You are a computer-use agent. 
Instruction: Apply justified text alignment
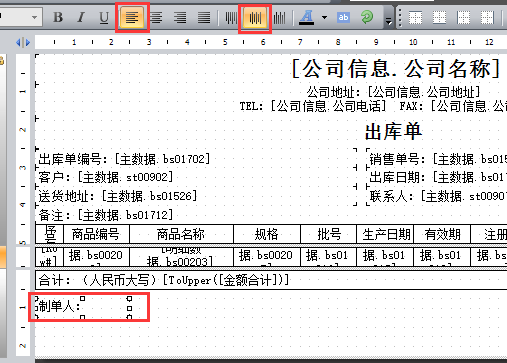[204, 17]
